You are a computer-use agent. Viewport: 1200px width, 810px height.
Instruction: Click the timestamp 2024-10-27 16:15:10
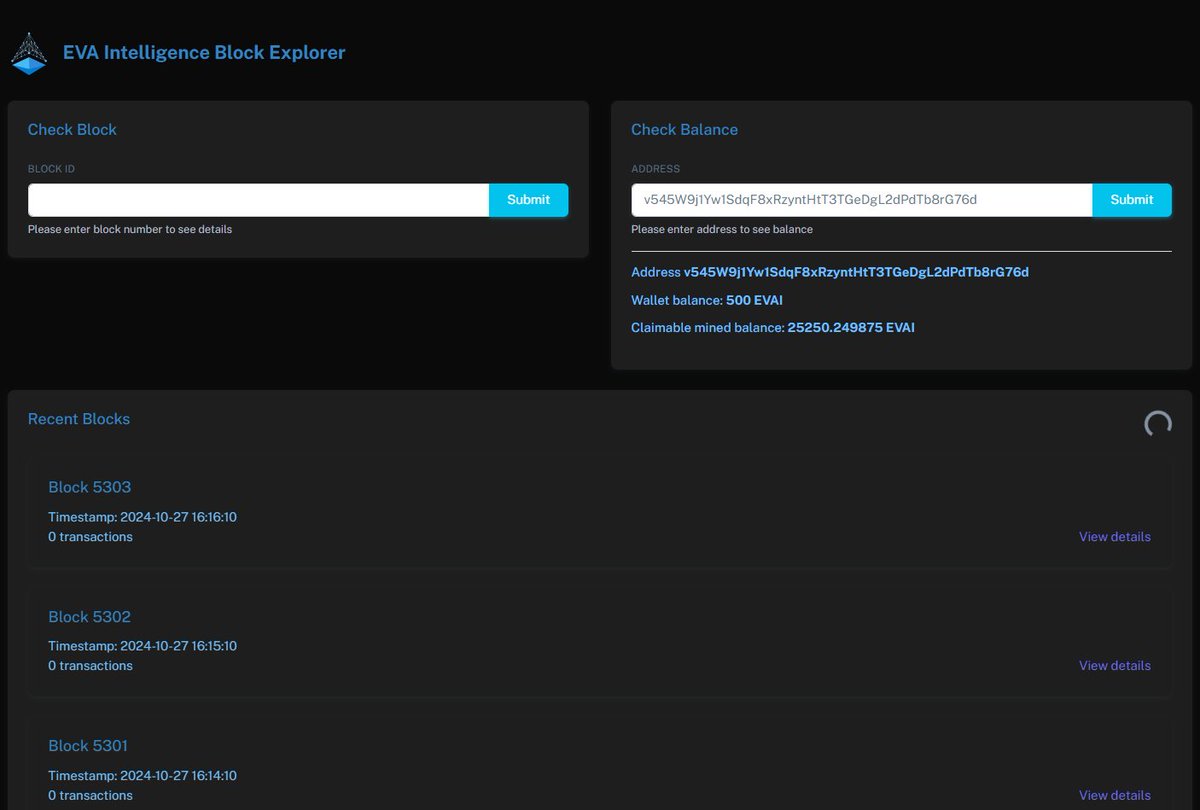click(142, 646)
